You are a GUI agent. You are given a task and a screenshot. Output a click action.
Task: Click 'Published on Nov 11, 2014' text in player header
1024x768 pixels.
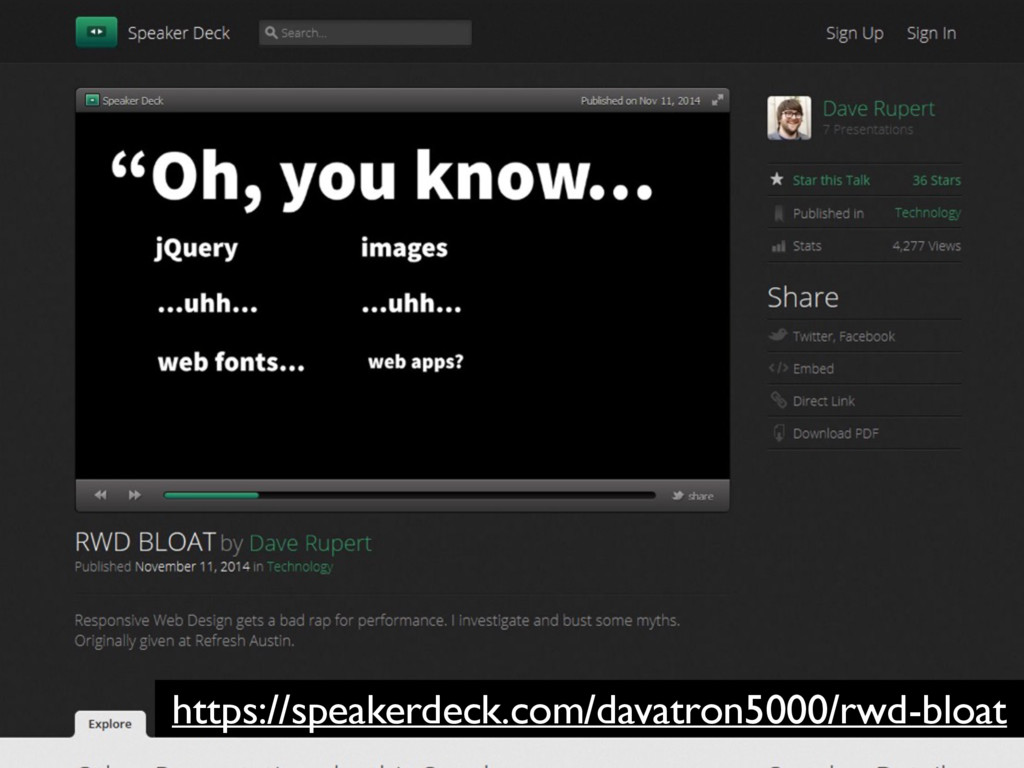coord(640,101)
